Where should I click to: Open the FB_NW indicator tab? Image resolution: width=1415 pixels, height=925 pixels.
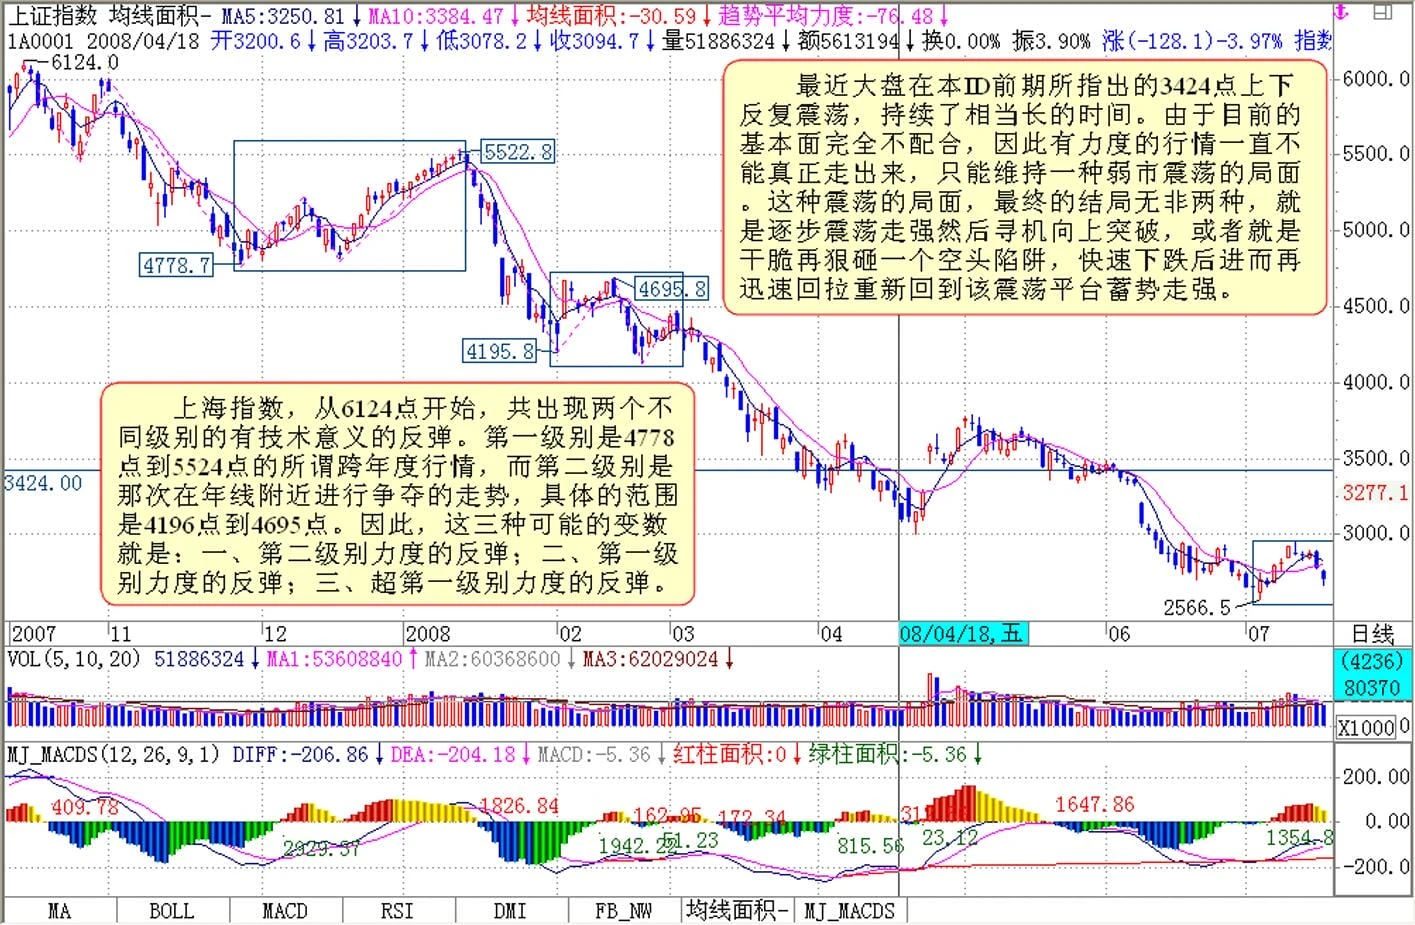pos(623,911)
